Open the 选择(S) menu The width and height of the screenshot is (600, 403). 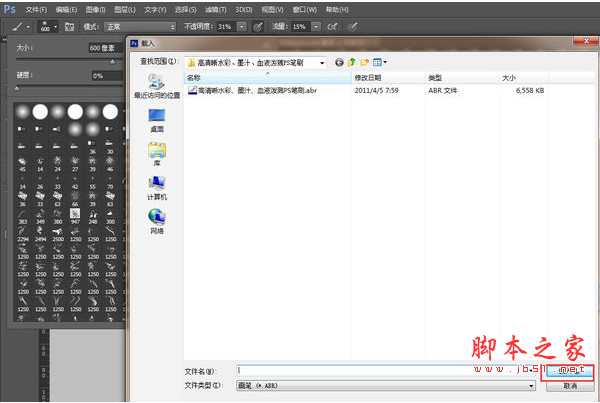(x=186, y=10)
